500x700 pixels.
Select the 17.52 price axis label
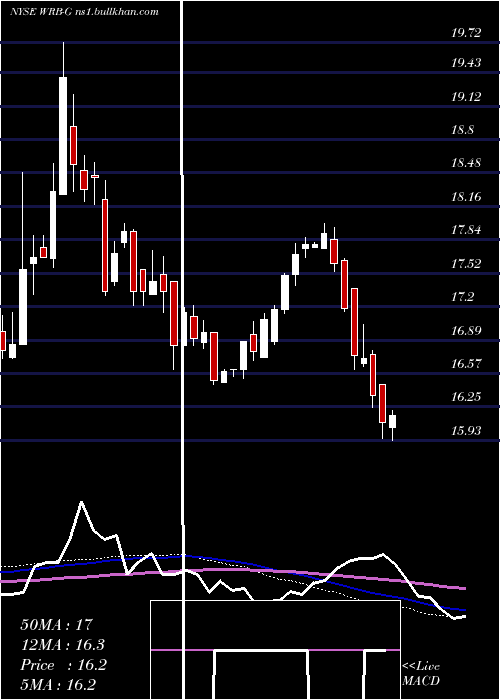pos(466,263)
